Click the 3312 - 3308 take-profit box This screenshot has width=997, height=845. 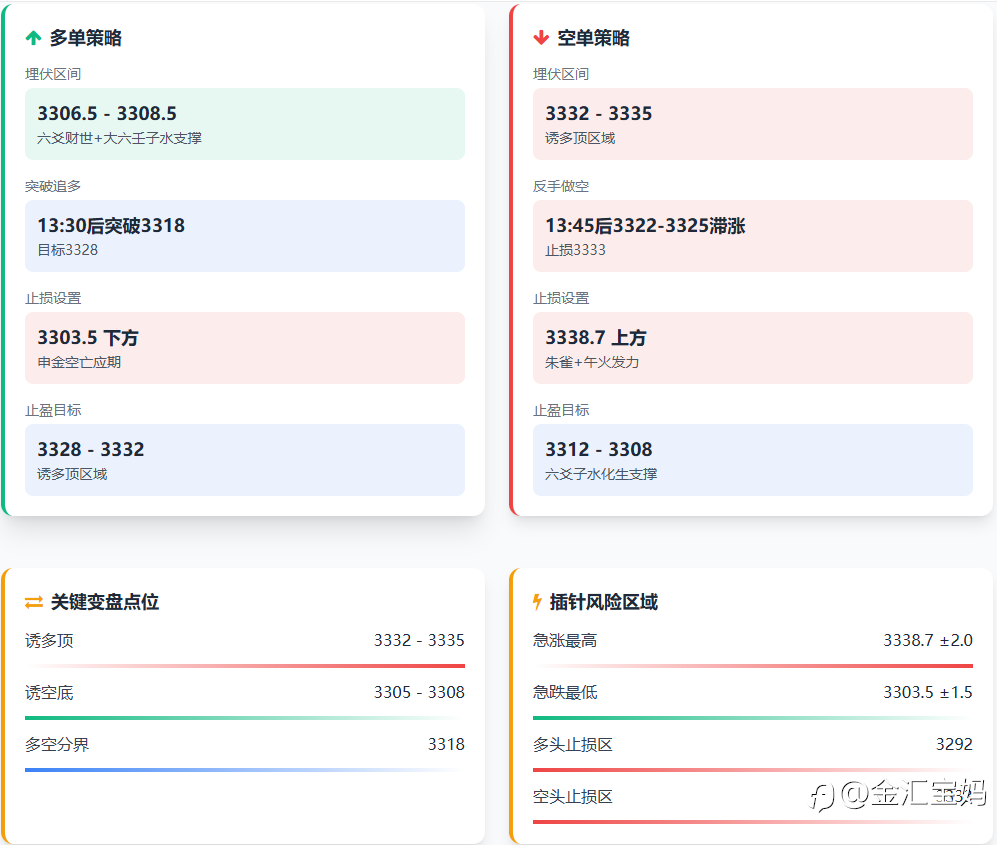click(752, 460)
